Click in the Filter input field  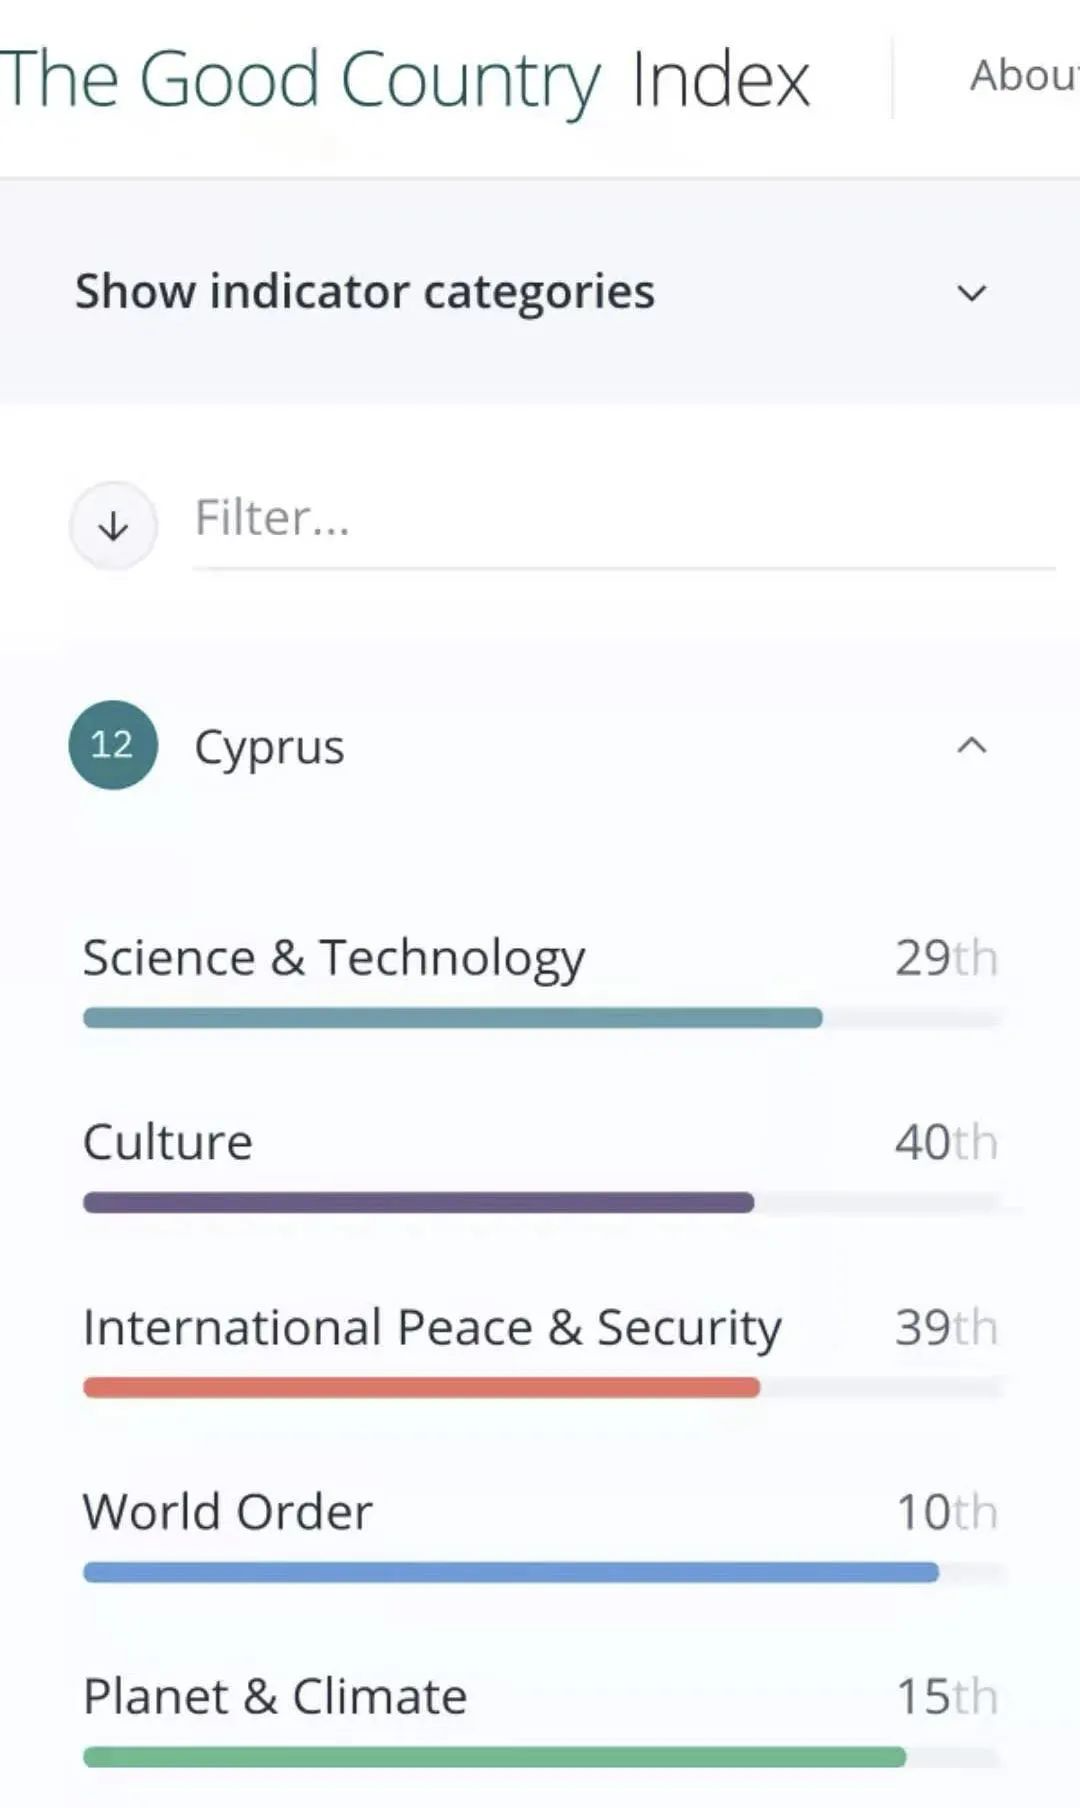(x=624, y=520)
